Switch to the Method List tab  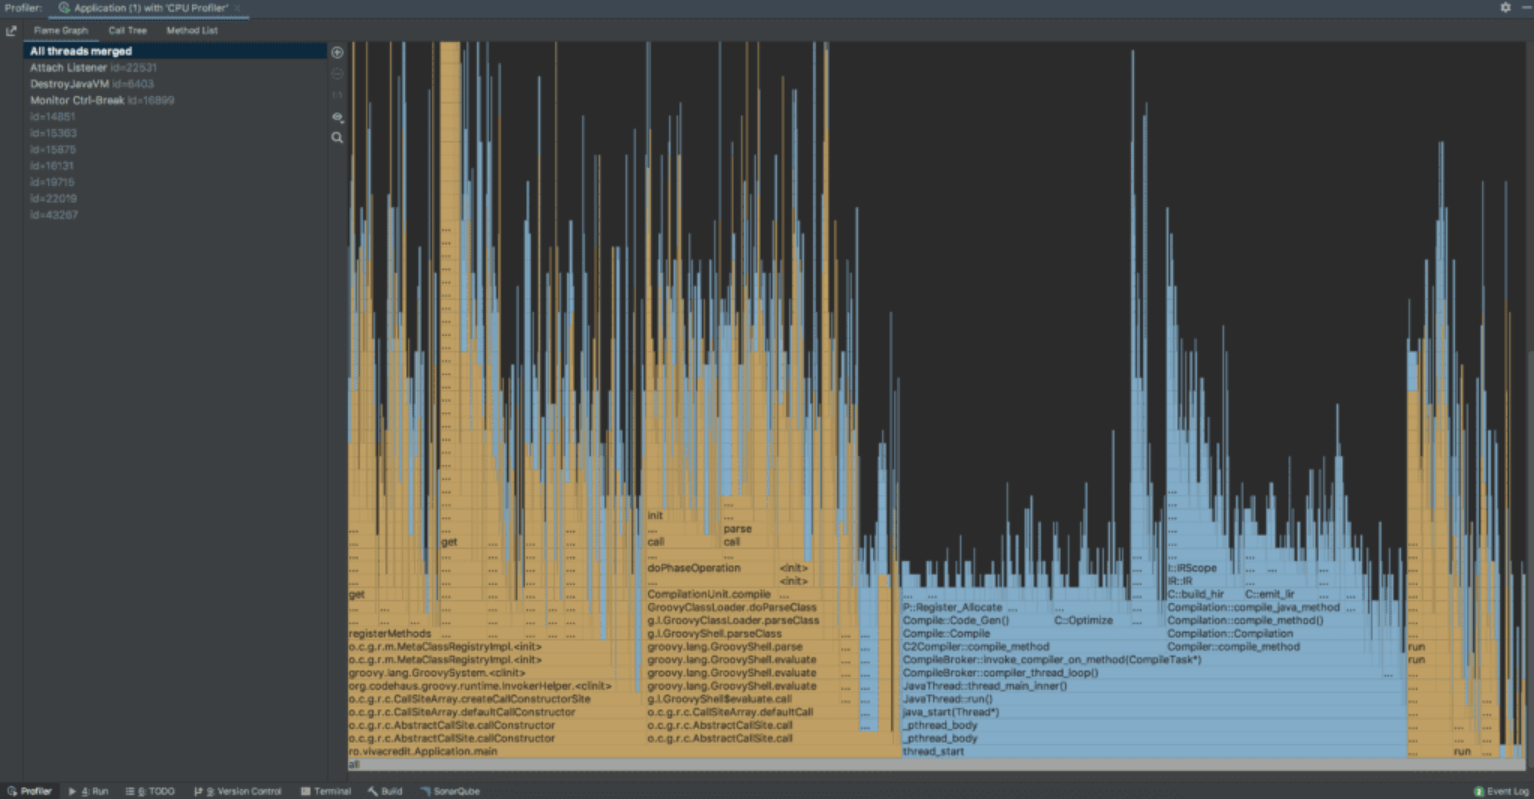(192, 31)
